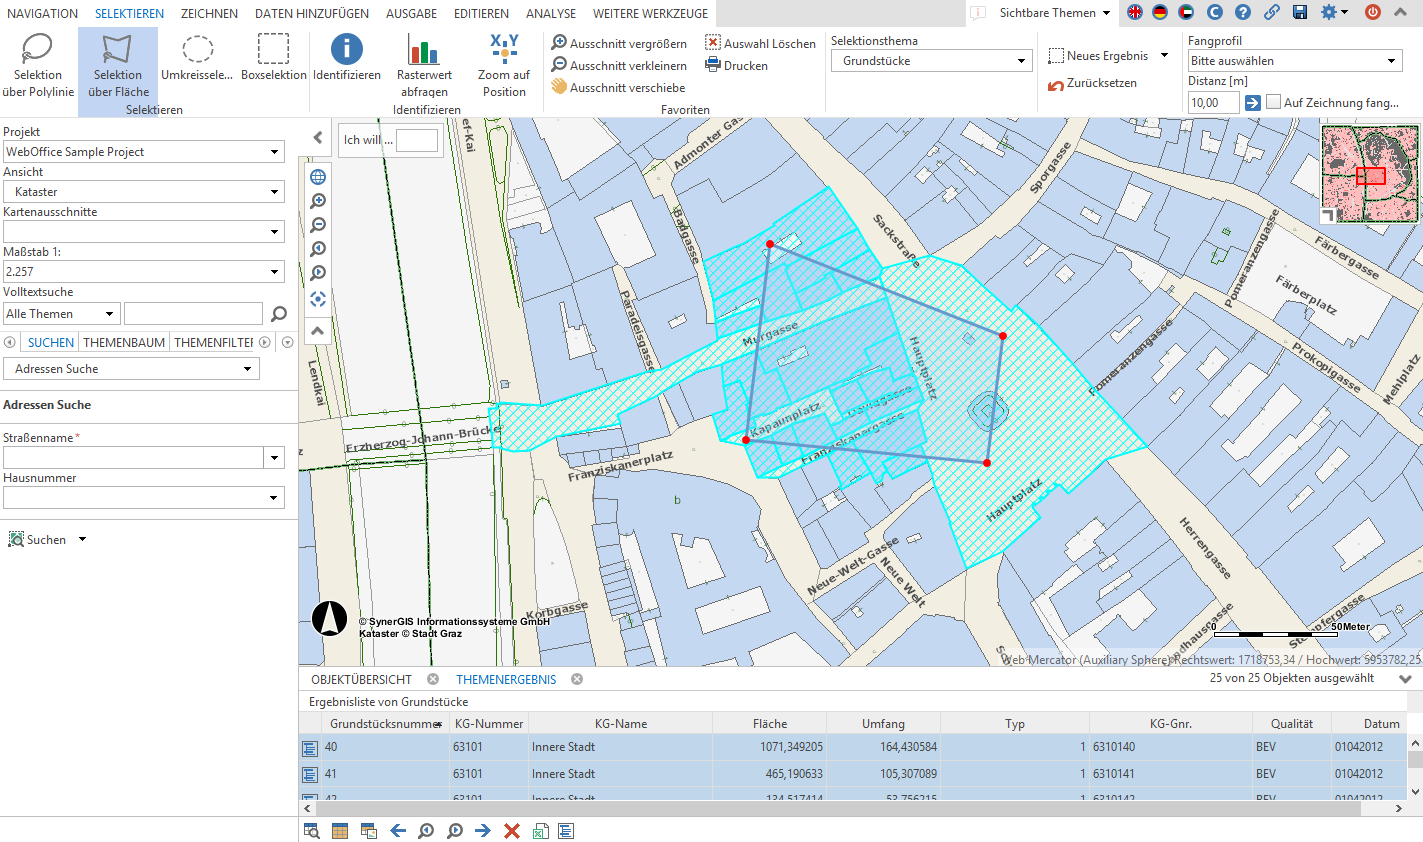The width and height of the screenshot is (1423, 842).
Task: Click the full extent globe icon
Action: pyautogui.click(x=318, y=176)
